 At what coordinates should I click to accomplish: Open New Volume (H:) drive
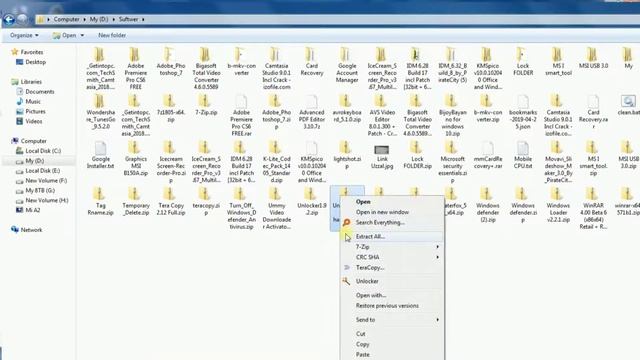click(47, 200)
